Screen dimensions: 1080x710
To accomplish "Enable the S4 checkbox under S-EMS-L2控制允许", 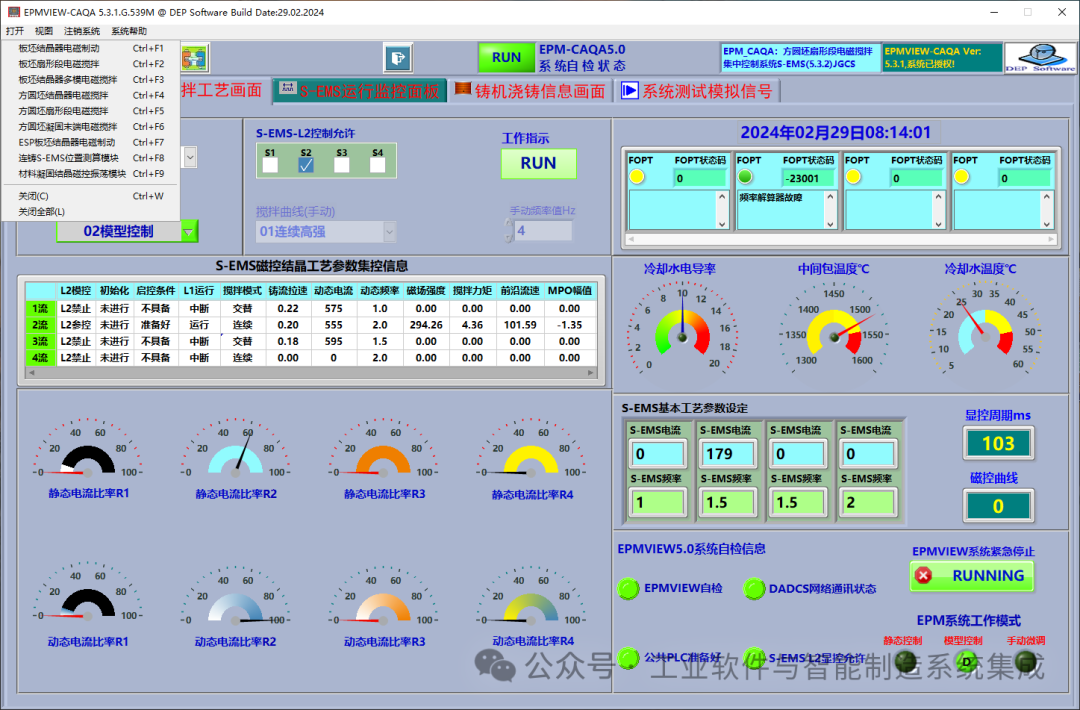I will click(377, 165).
